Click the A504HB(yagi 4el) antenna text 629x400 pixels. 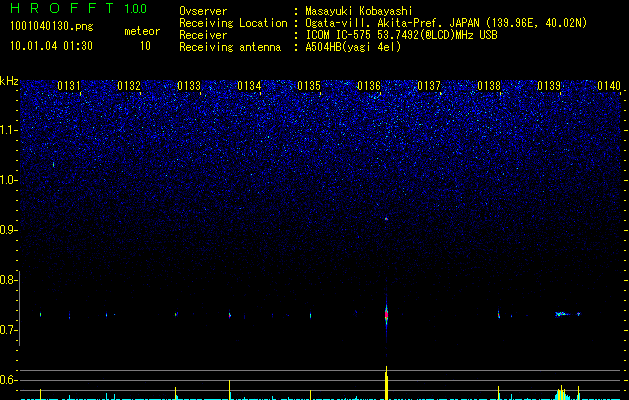click(353, 47)
